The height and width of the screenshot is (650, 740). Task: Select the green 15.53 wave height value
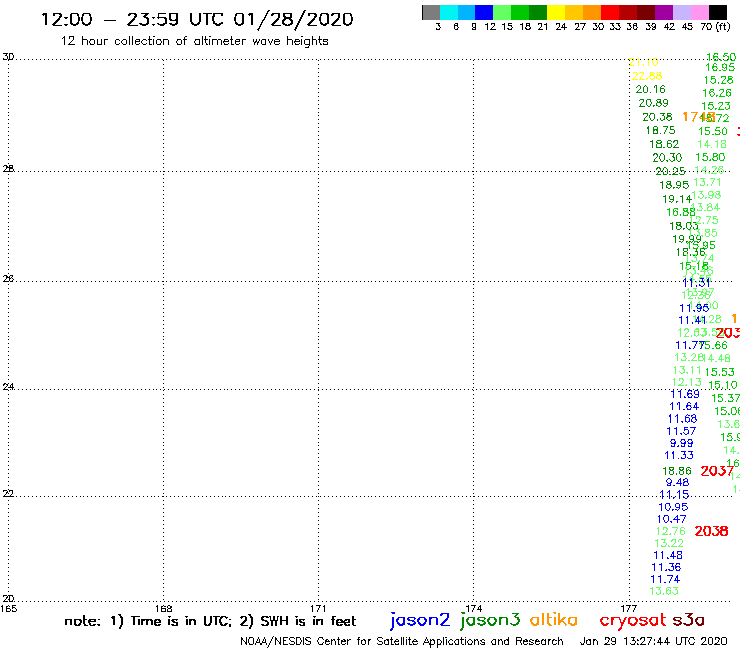click(720, 372)
